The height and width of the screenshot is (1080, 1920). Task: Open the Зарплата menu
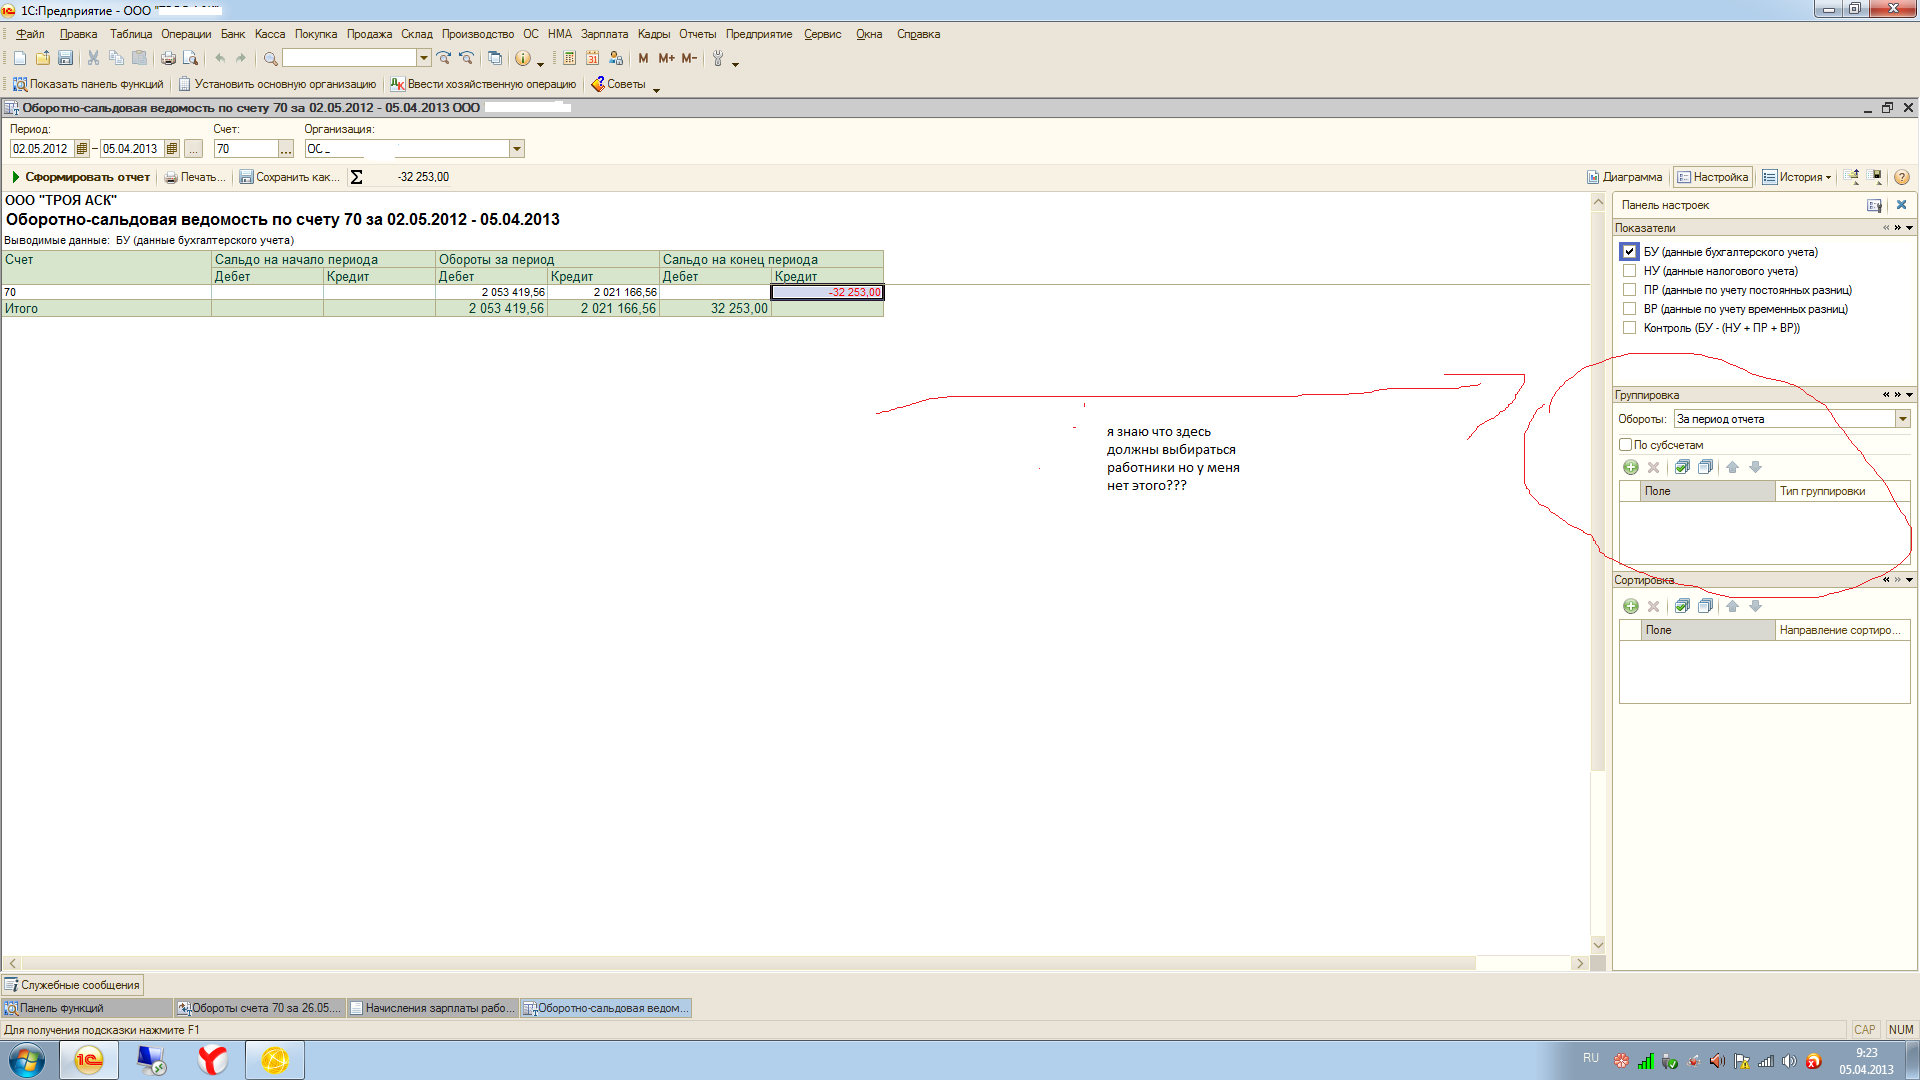(604, 34)
